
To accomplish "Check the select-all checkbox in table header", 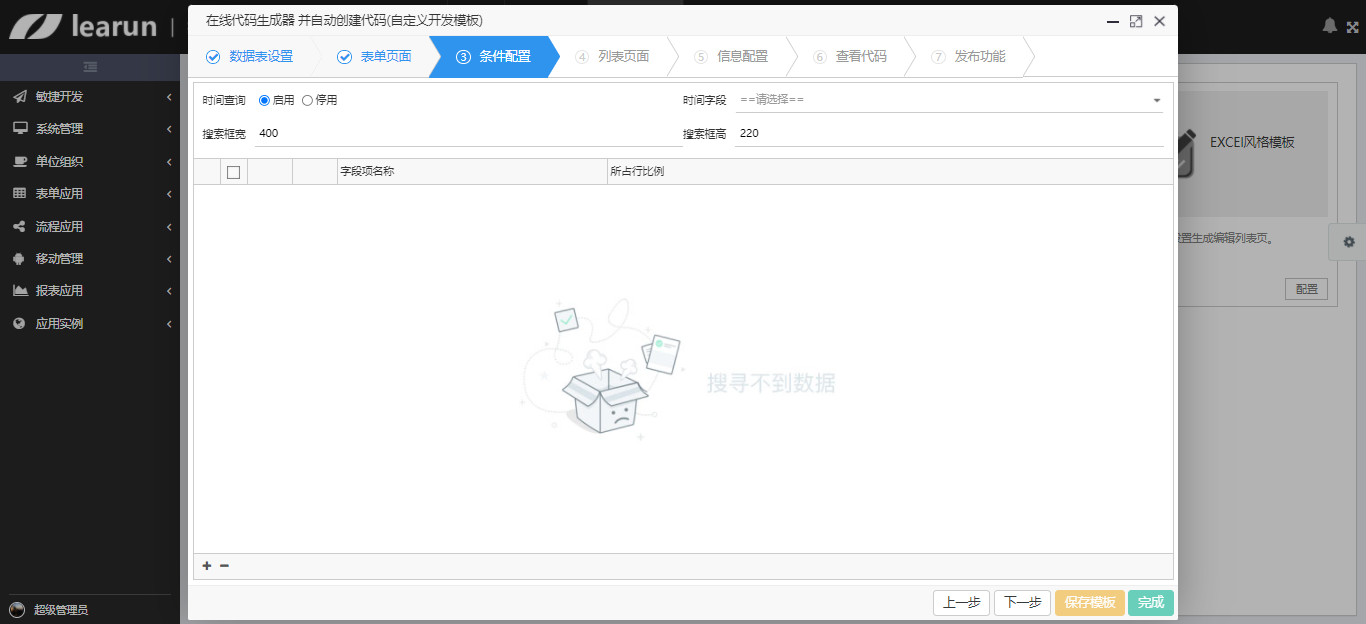I will [x=234, y=171].
